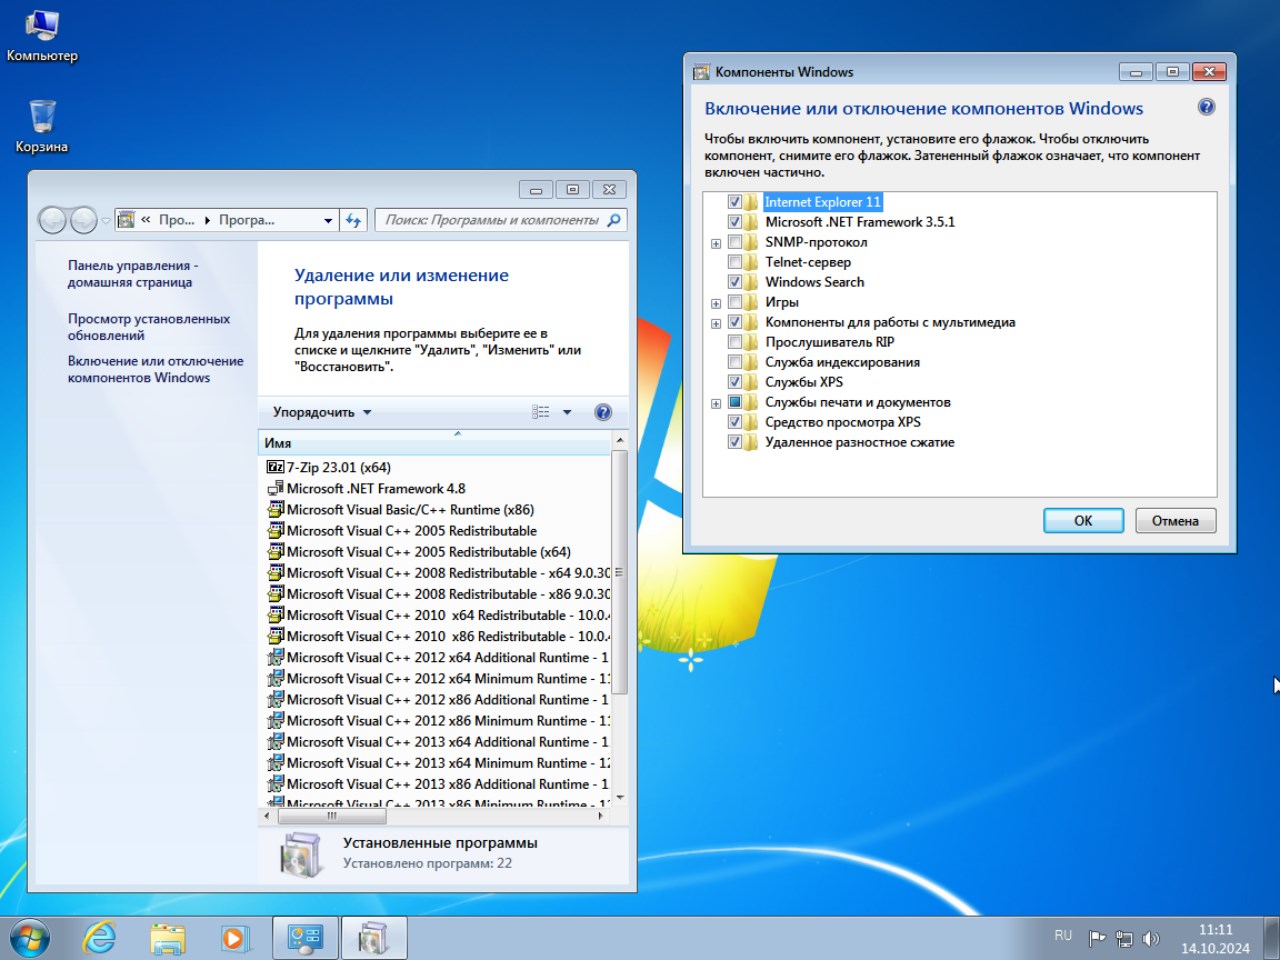This screenshot has height=960, width=1280.
Task: Uncheck the Internet Explorer 11 checkbox
Action: click(x=735, y=202)
